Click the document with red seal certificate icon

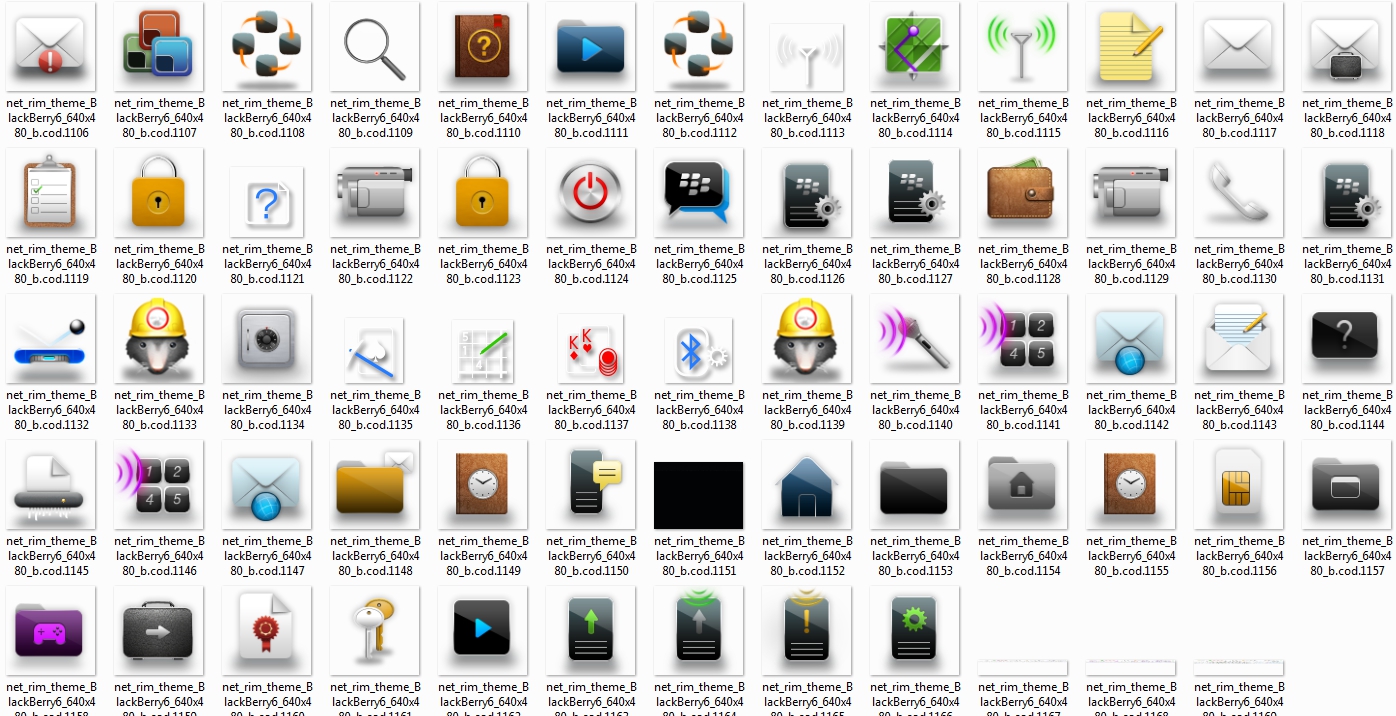click(x=267, y=630)
